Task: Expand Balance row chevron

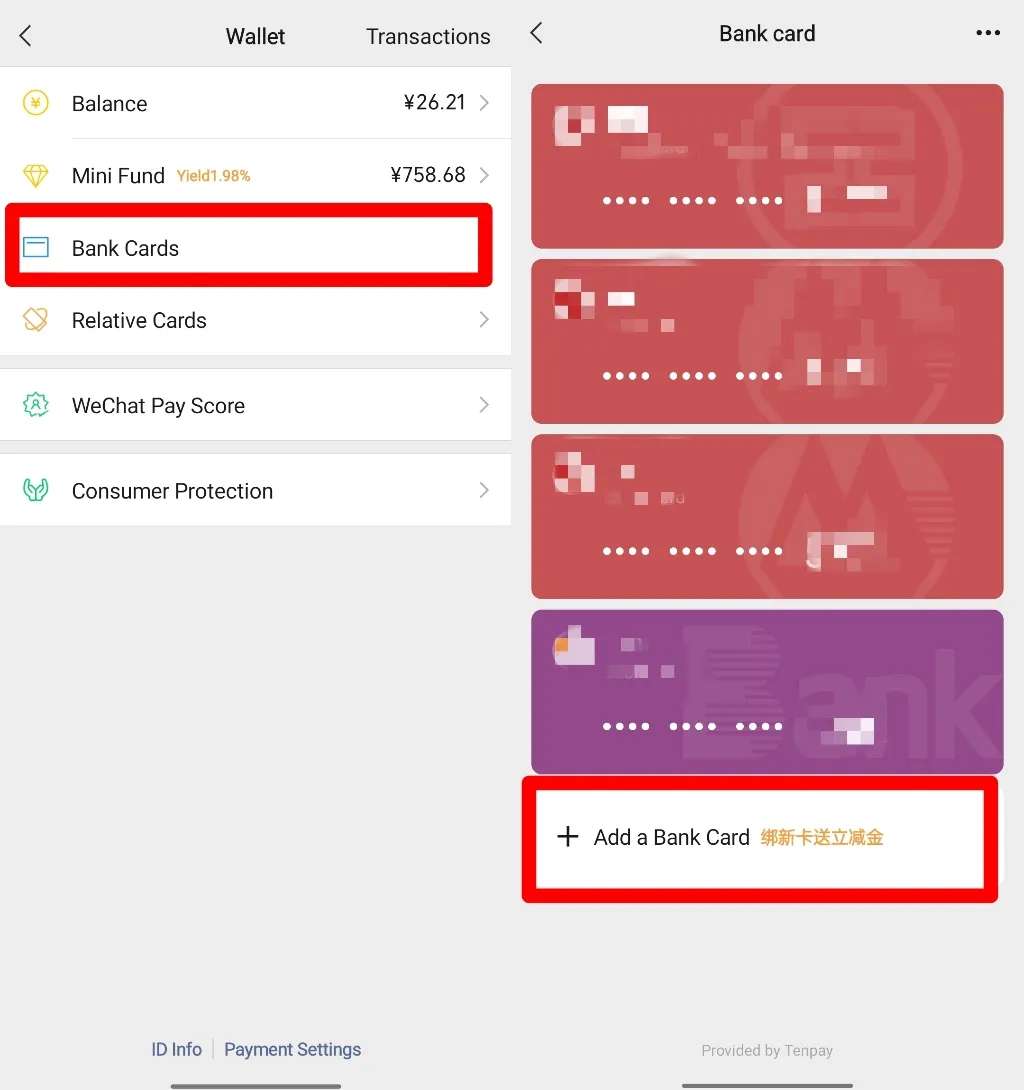Action: tap(484, 103)
